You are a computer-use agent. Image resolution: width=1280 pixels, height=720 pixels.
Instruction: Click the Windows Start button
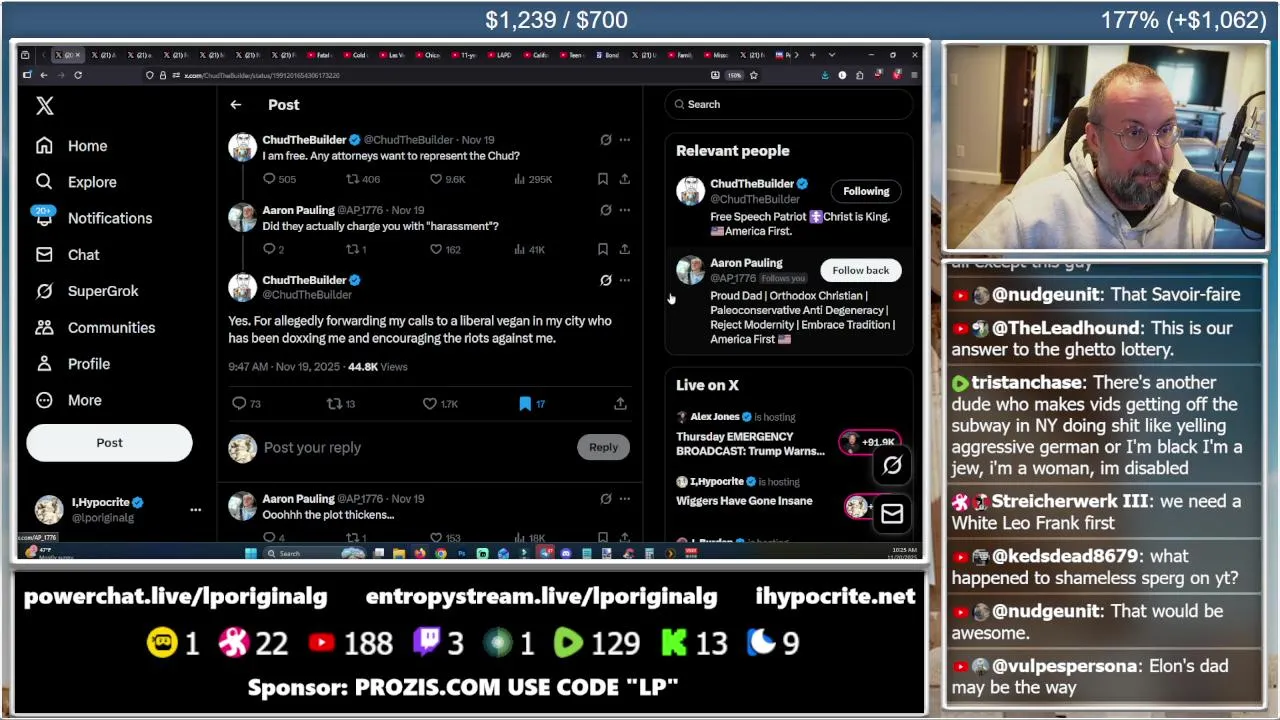coord(250,553)
